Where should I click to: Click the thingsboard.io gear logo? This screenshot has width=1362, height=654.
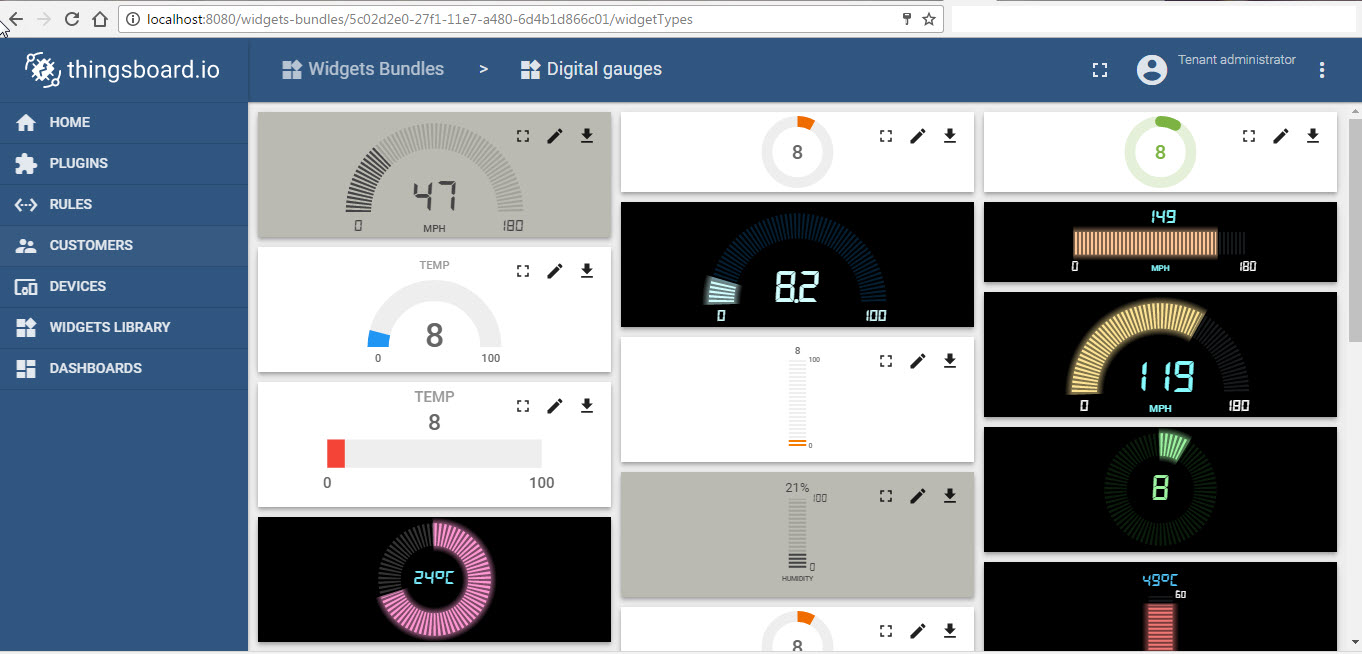[42, 69]
